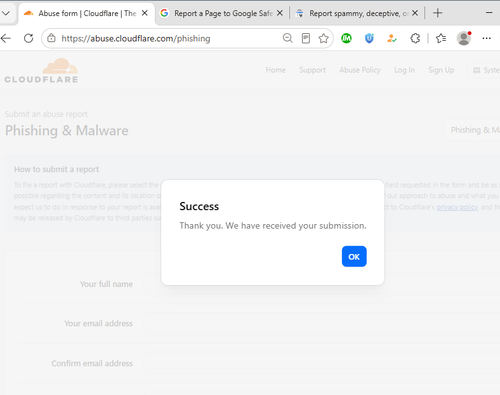Screen dimensions: 500x395
Task: Click the address bar URL abuse.cloudflare.com/phishing
Action: pyautogui.click(x=136, y=39)
